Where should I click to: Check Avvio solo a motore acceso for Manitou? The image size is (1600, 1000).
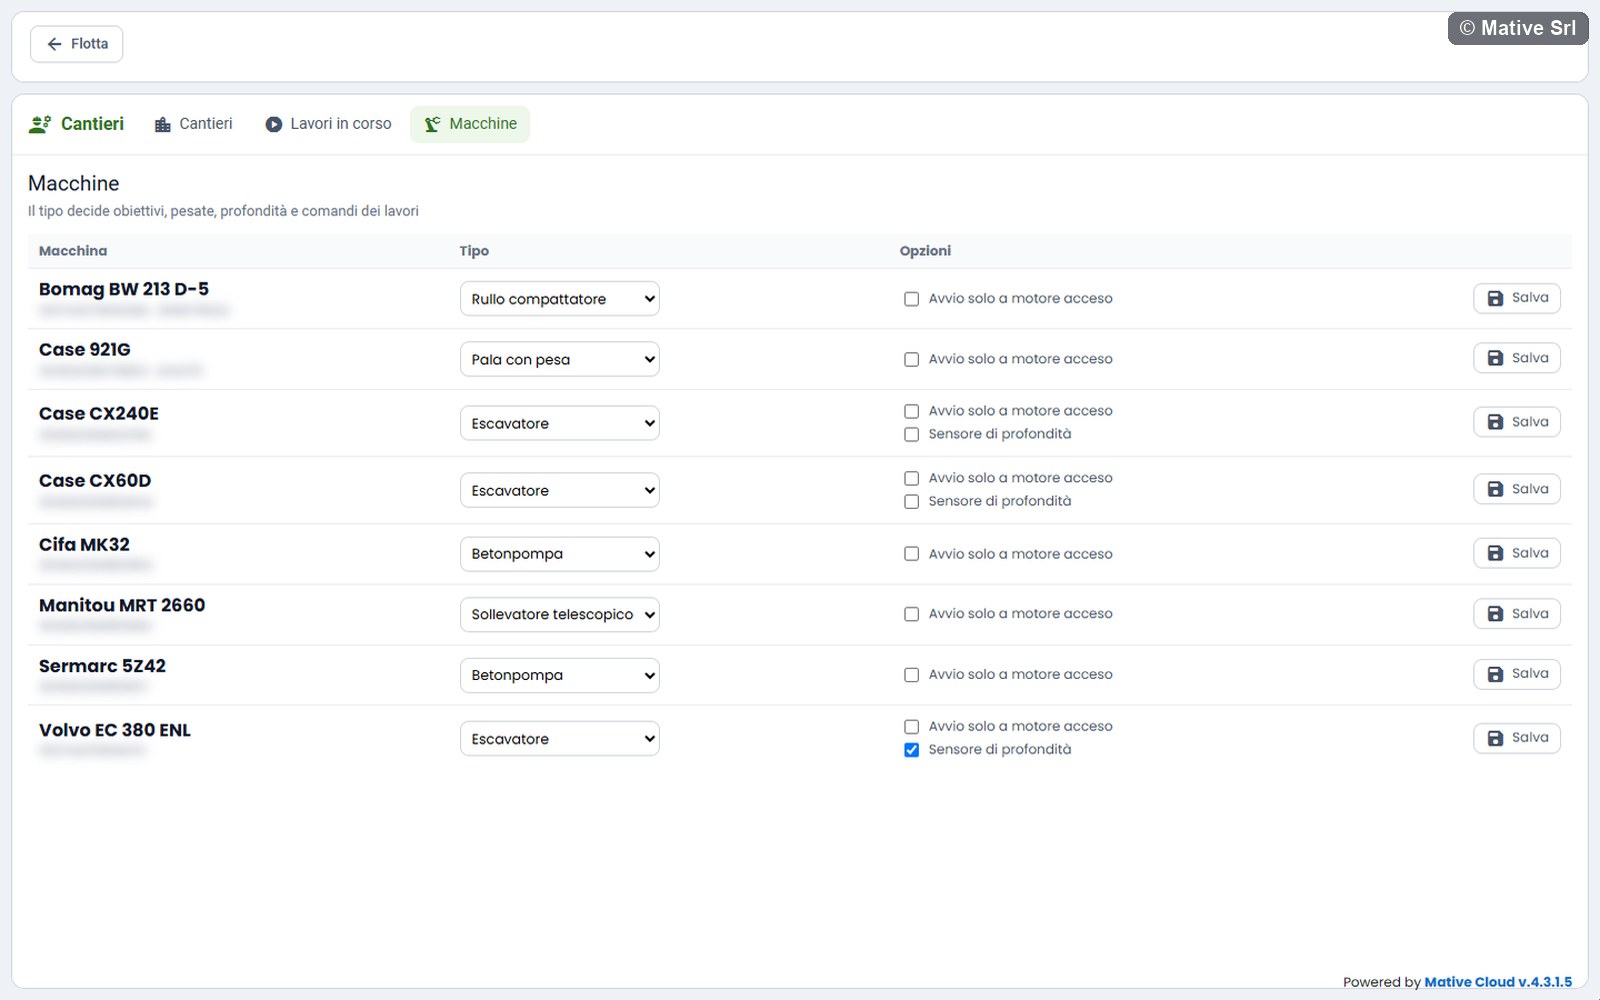tap(911, 614)
